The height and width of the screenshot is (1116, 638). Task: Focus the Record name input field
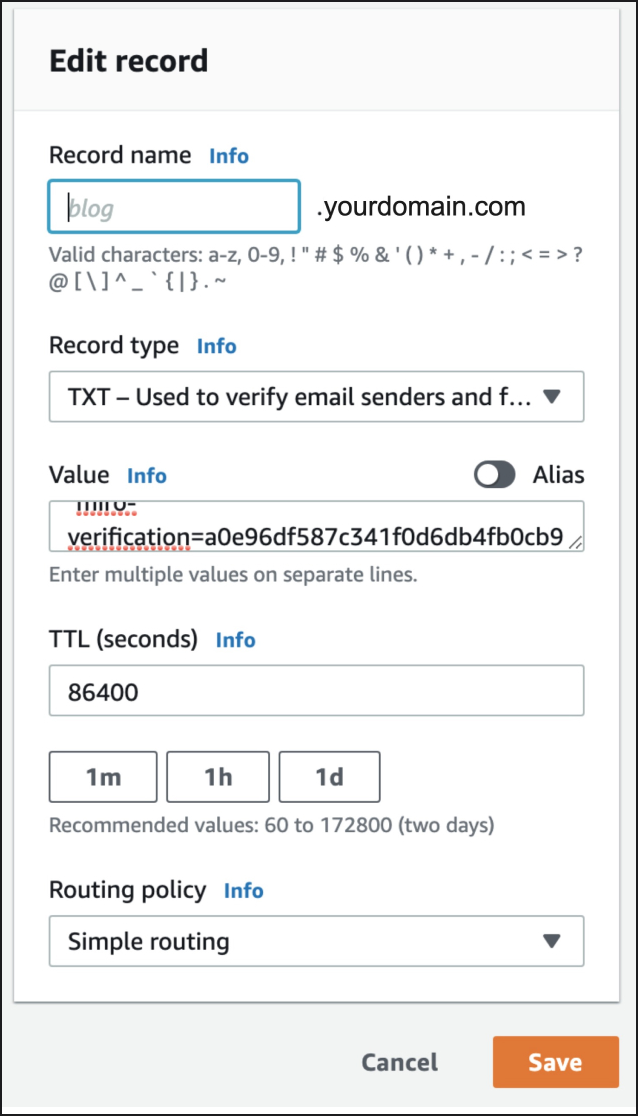point(174,207)
